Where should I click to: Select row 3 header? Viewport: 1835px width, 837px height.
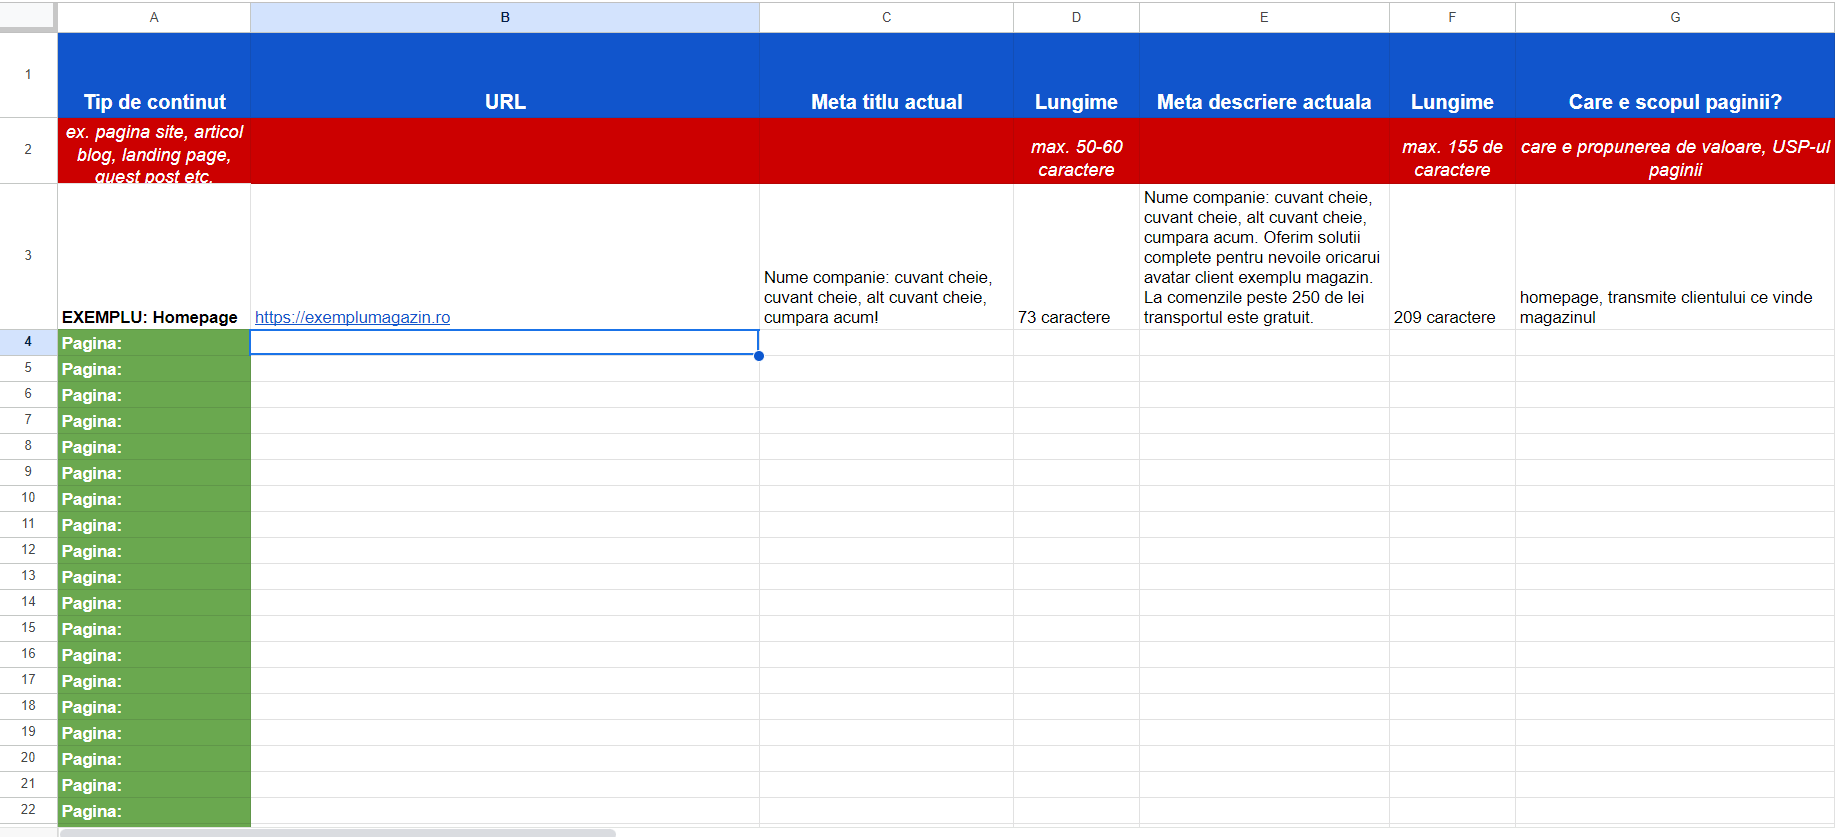pyautogui.click(x=28, y=256)
